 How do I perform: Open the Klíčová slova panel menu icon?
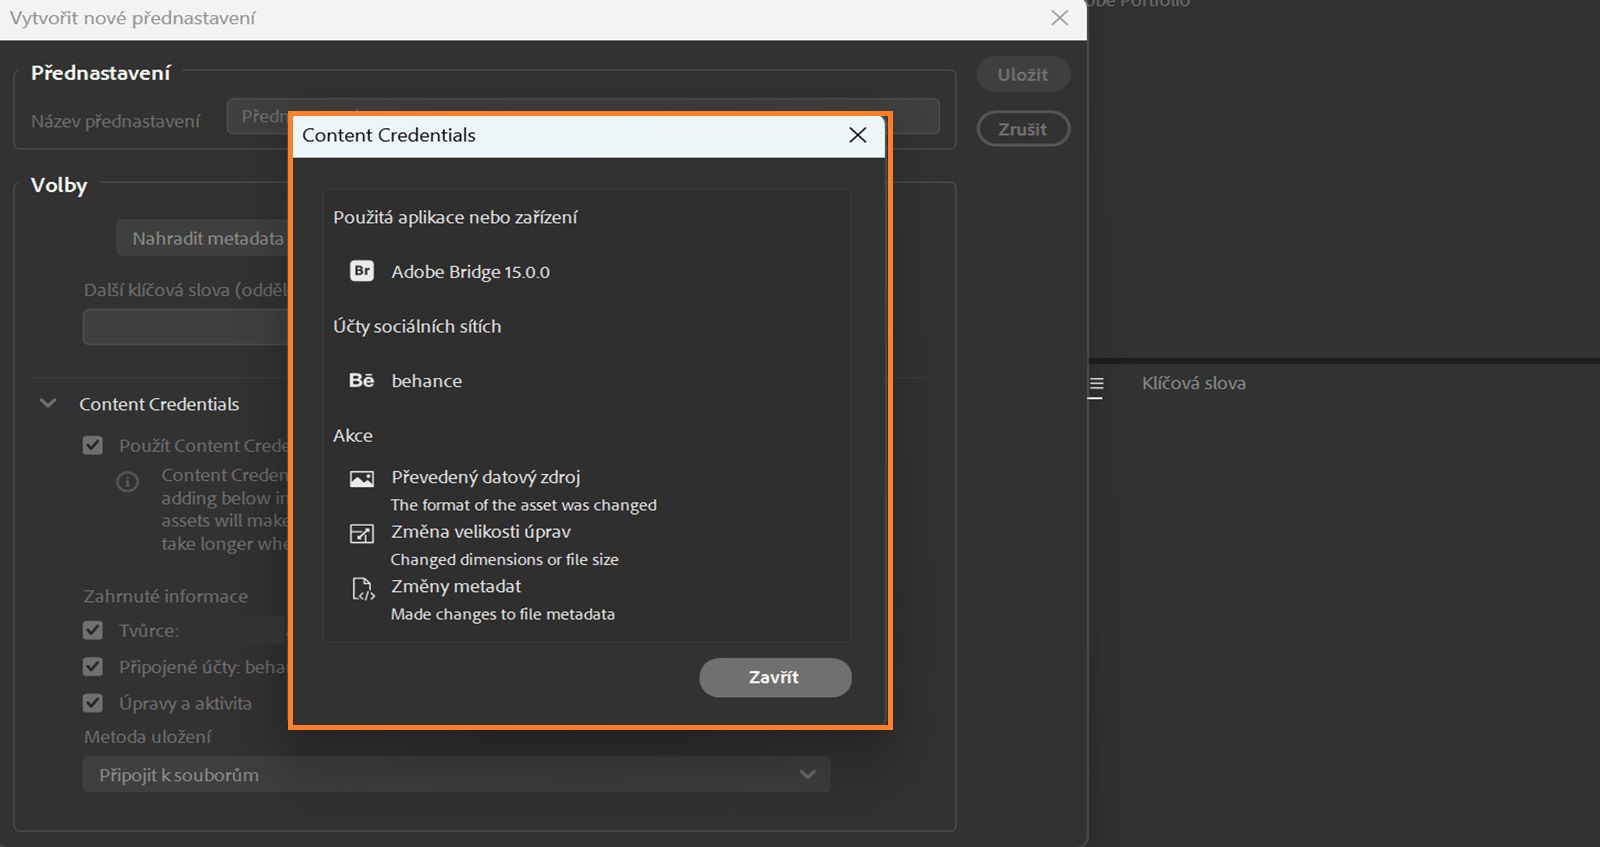[1096, 386]
